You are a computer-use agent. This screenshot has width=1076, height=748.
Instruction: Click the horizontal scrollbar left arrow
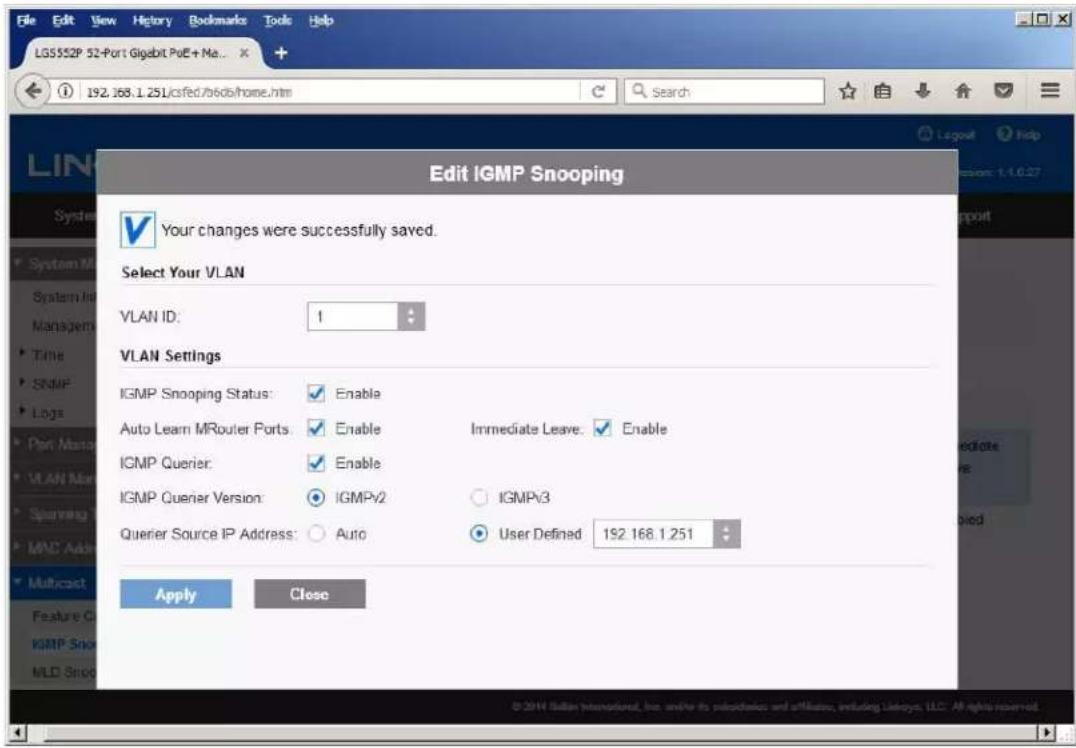click(19, 733)
